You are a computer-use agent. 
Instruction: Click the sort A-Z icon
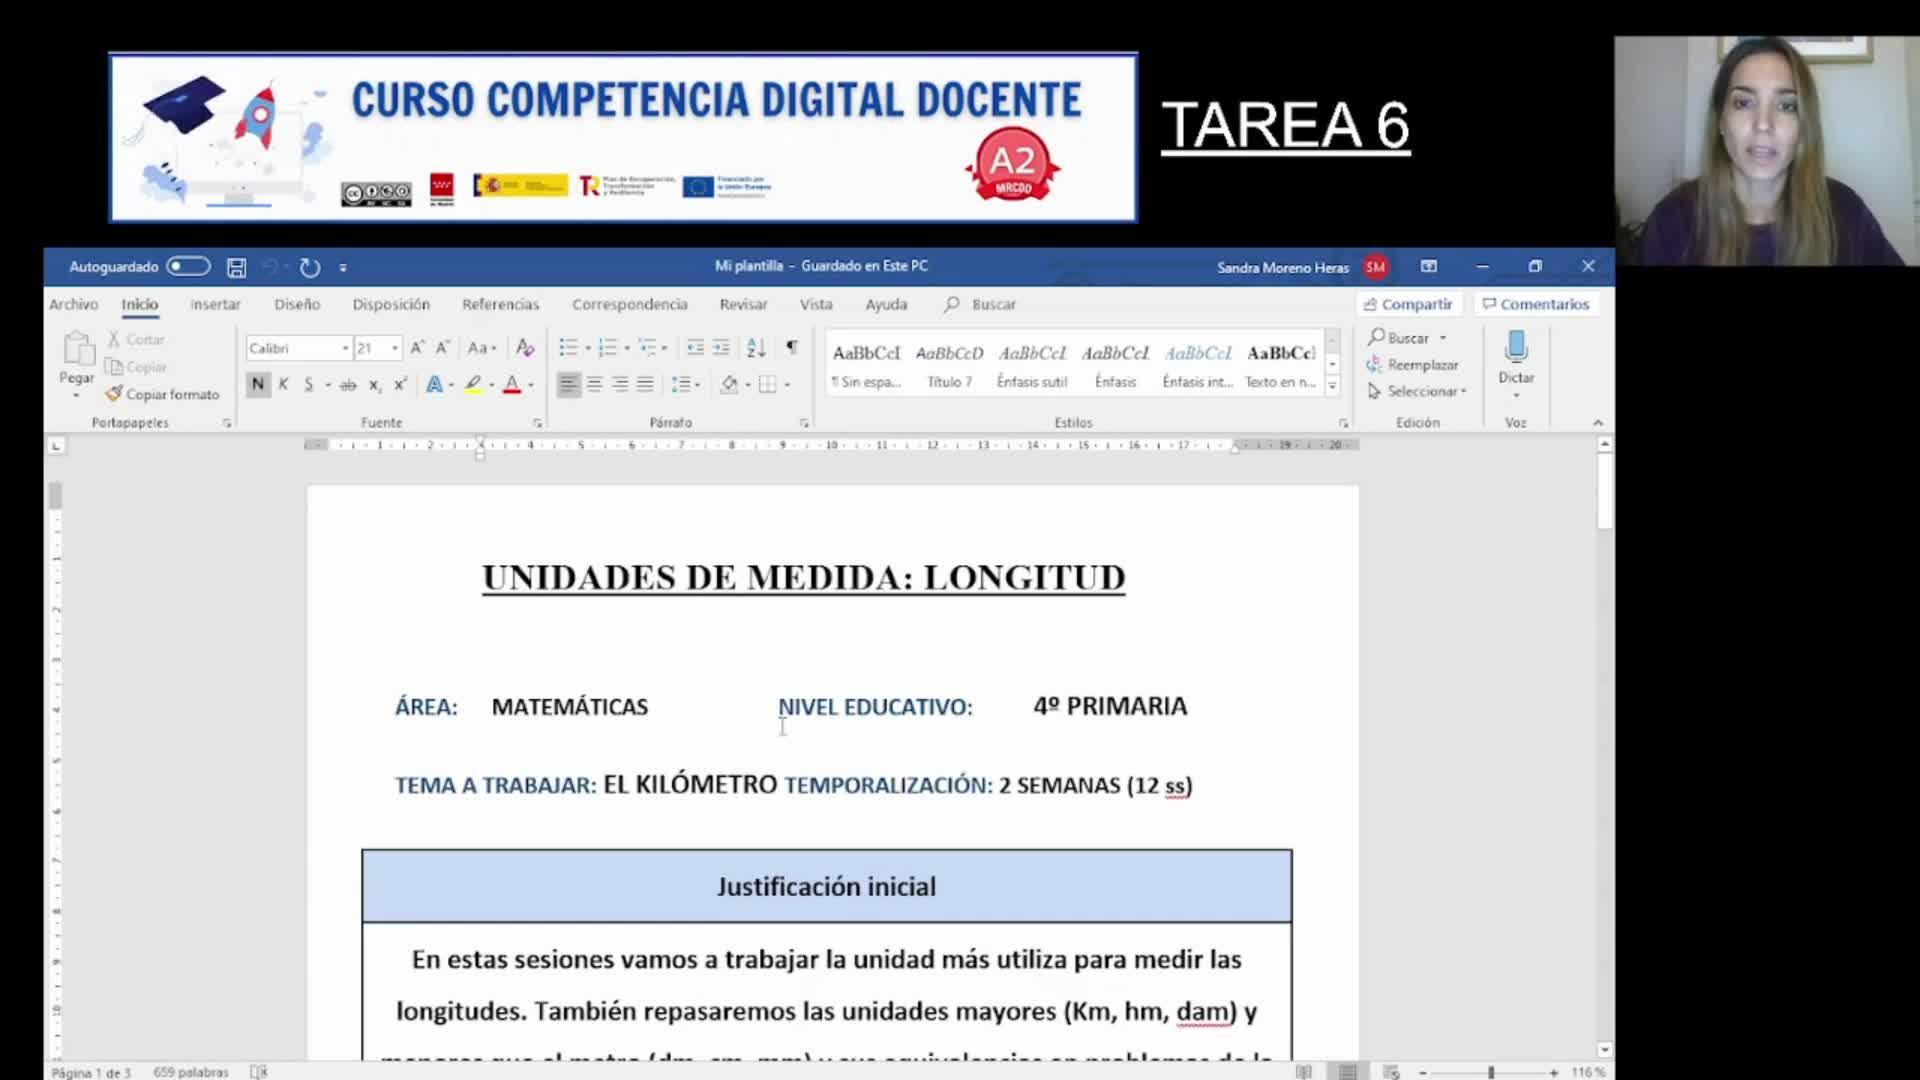(x=756, y=348)
